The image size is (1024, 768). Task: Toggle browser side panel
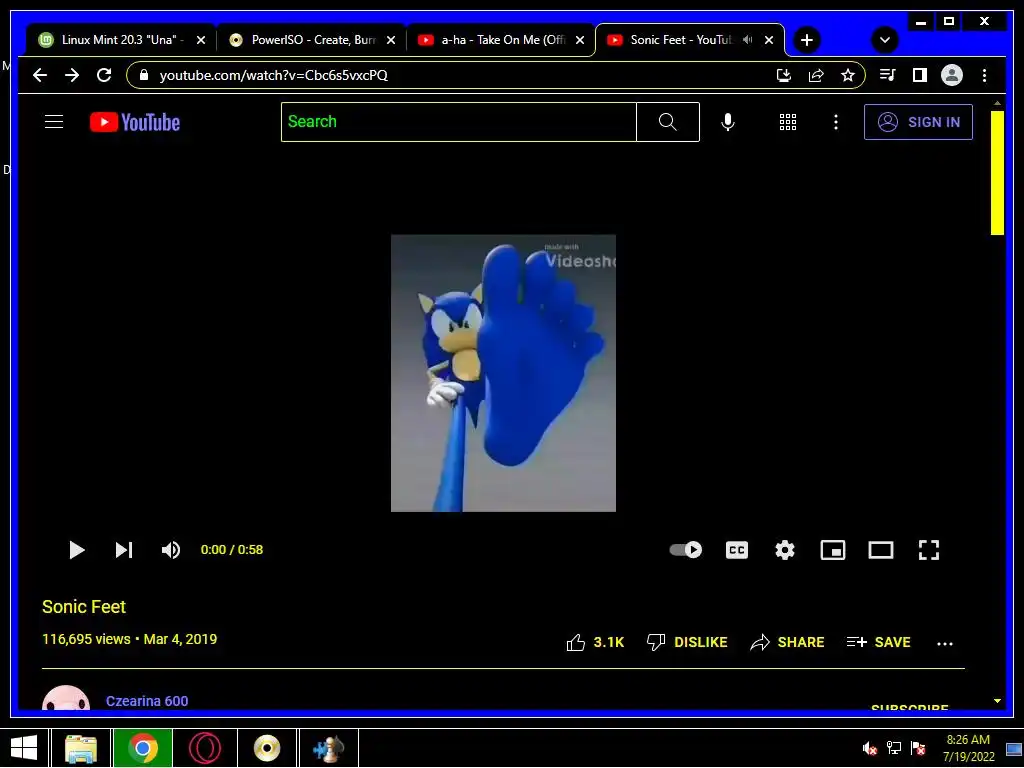(x=920, y=75)
